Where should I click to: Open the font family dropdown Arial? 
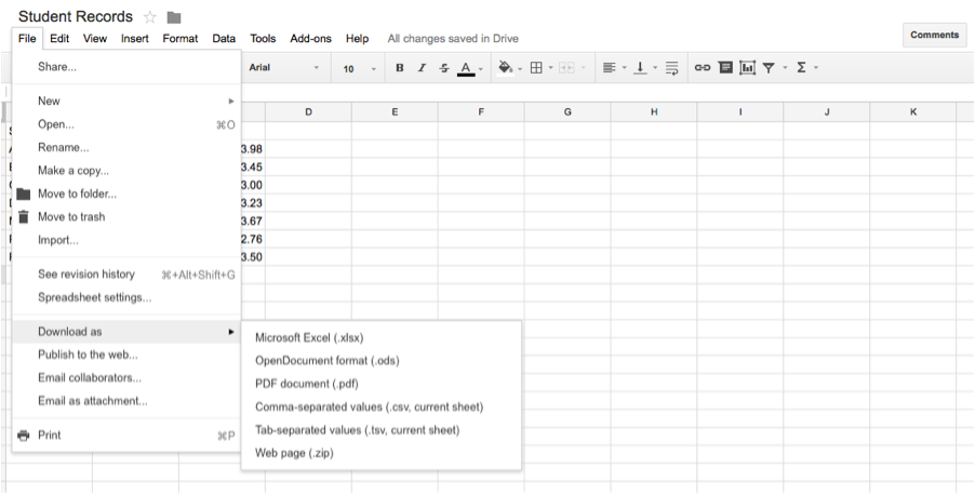pyautogui.click(x=284, y=68)
